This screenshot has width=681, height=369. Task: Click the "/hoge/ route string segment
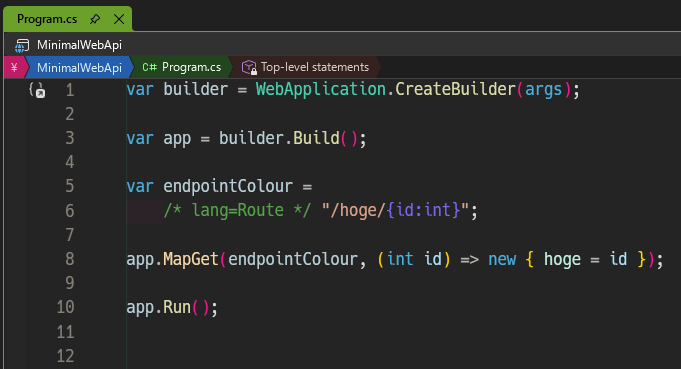click(x=353, y=211)
